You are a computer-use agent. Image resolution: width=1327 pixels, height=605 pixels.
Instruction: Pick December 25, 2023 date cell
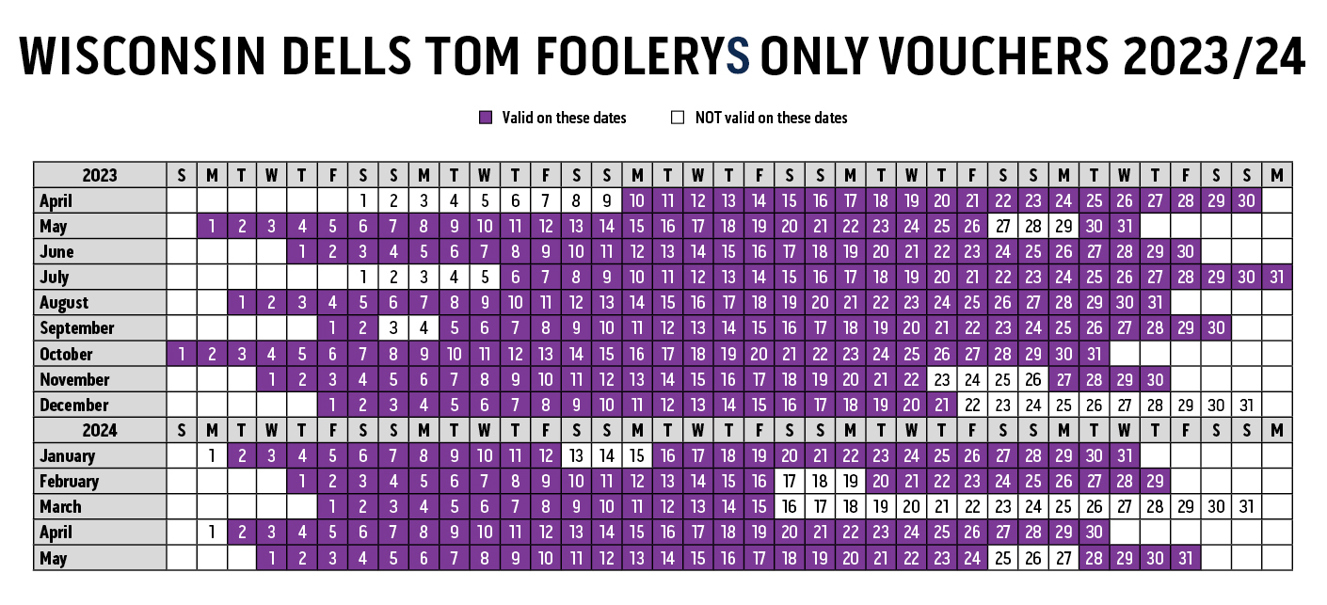(x=1064, y=405)
